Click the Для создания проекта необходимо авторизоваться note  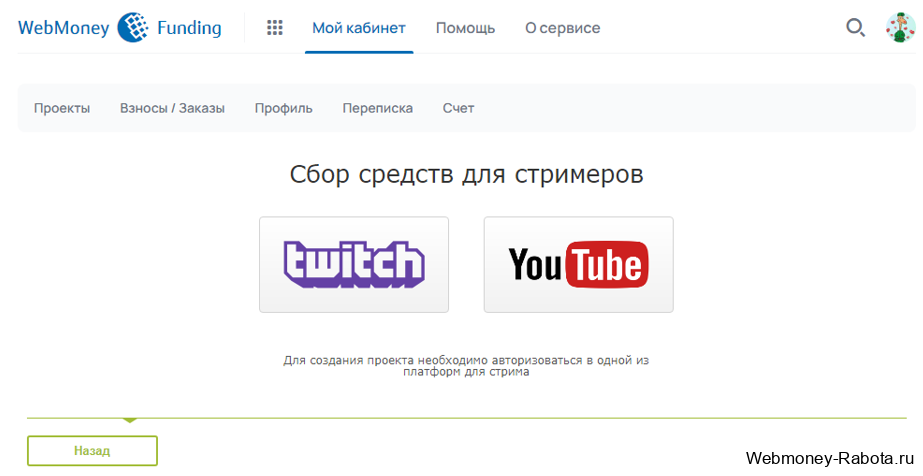pyautogui.click(x=466, y=365)
